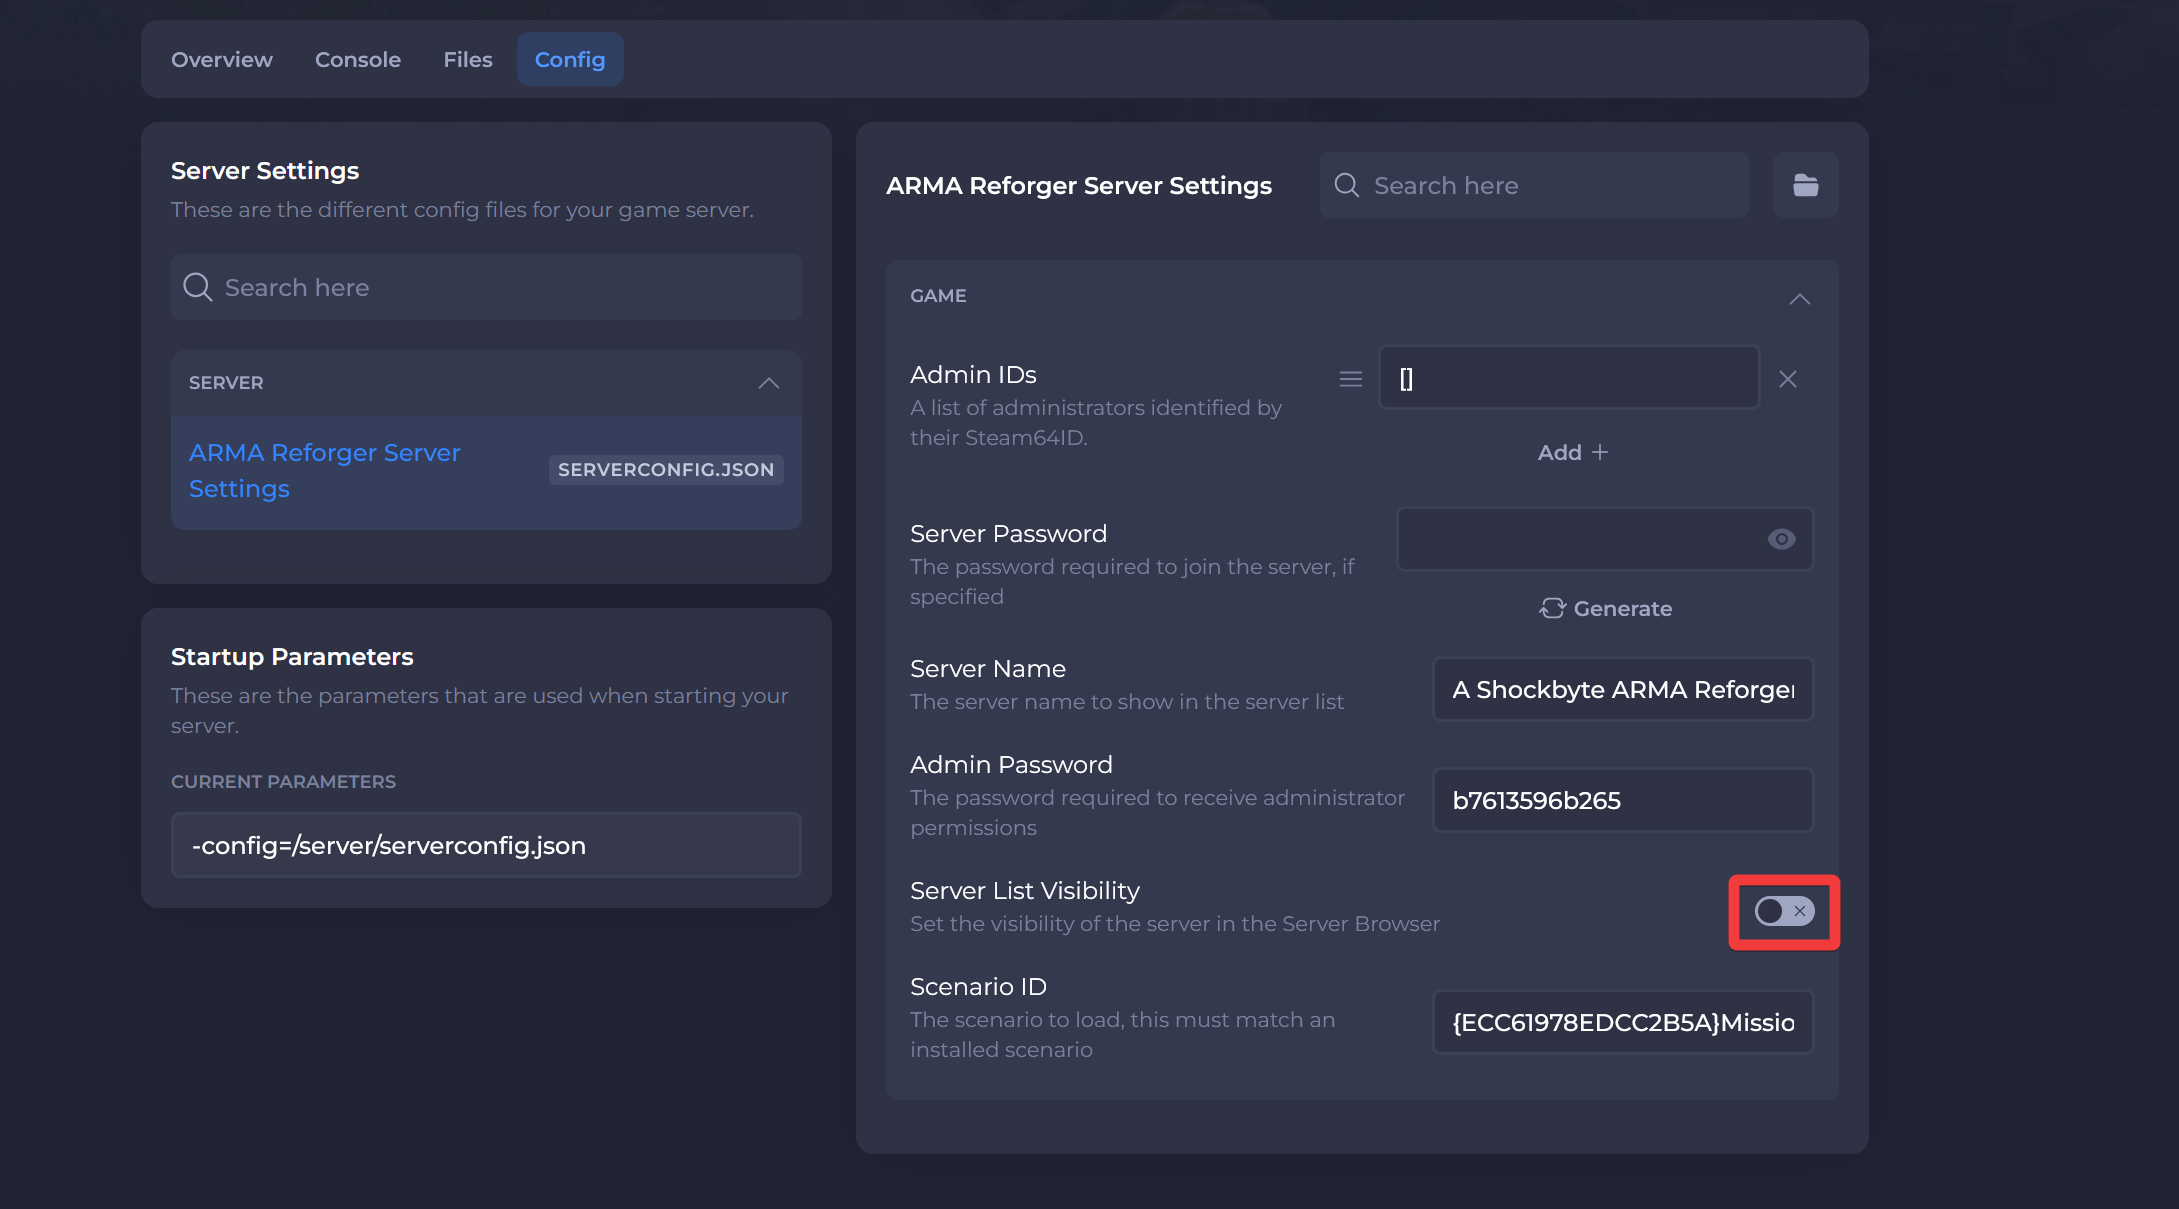Click the SERVER section header label
2179x1209 pixels.
click(226, 382)
